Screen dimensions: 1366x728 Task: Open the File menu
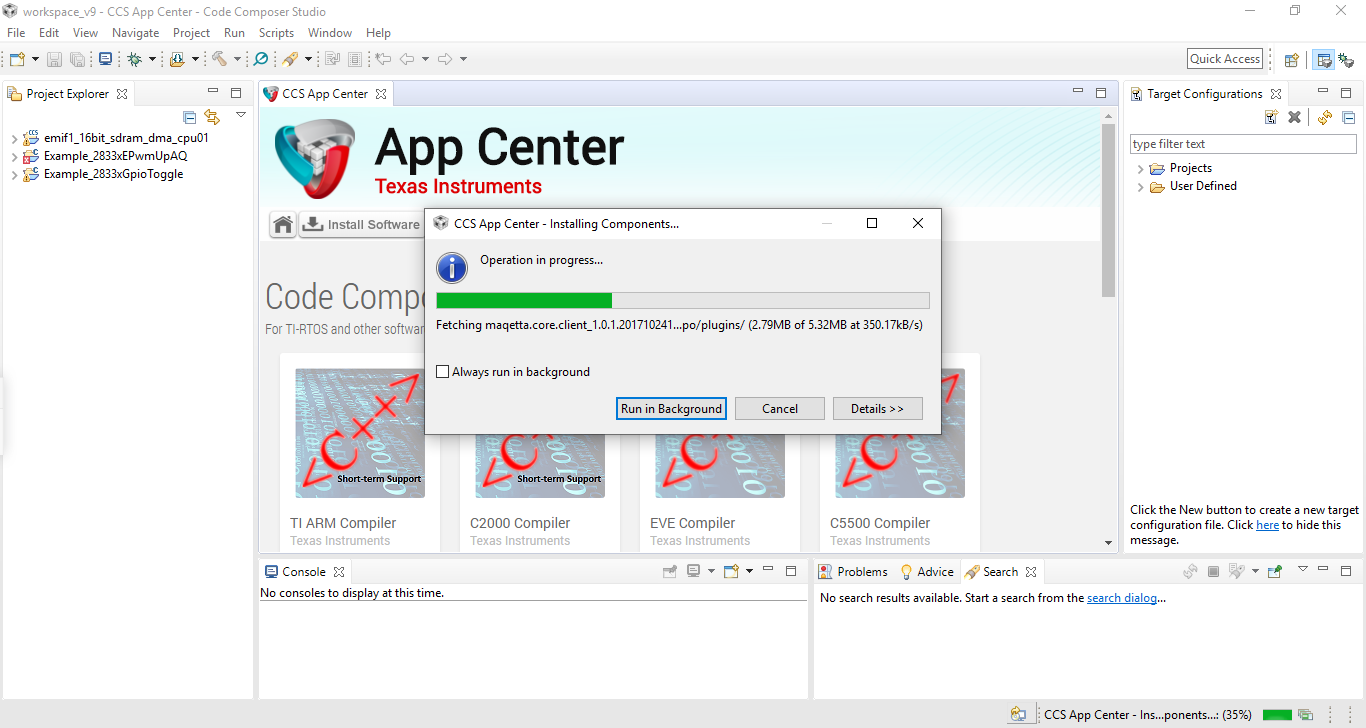[16, 33]
